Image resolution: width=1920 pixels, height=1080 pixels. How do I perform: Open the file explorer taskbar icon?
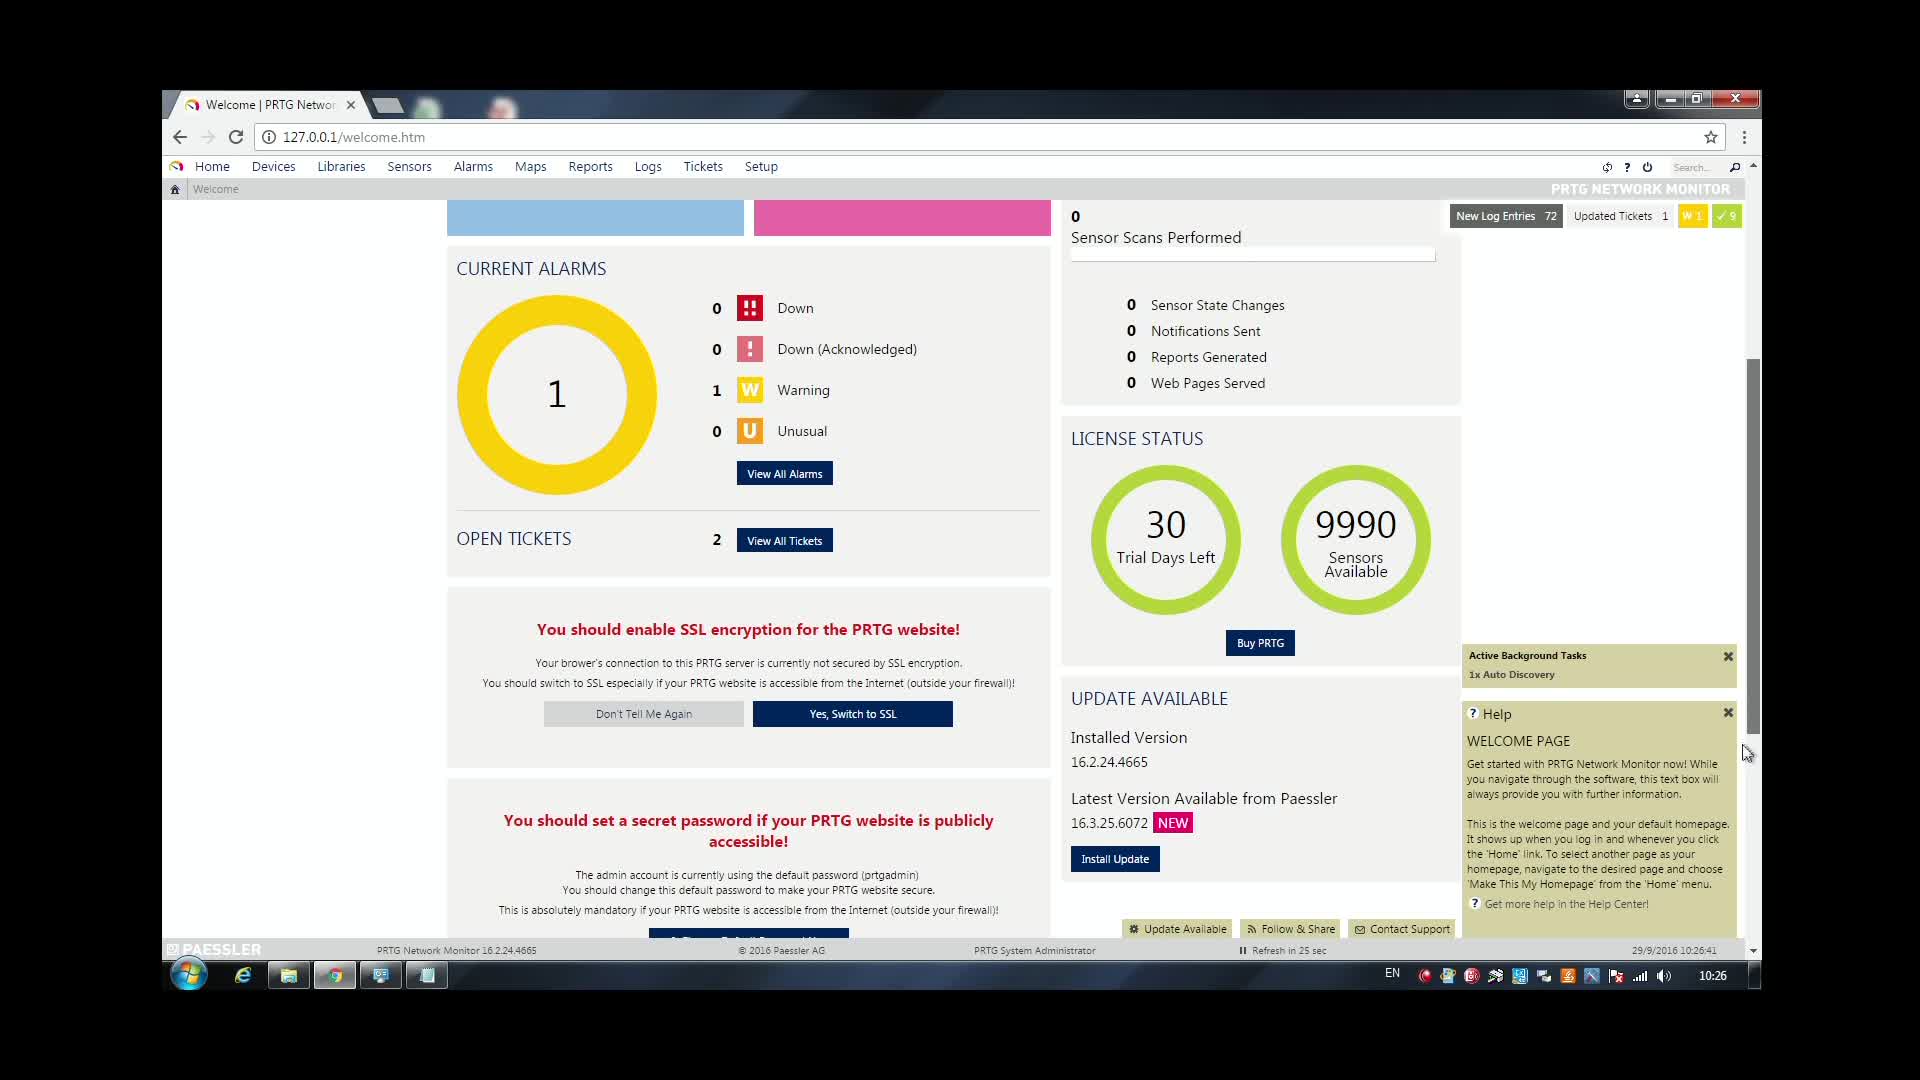tap(289, 975)
